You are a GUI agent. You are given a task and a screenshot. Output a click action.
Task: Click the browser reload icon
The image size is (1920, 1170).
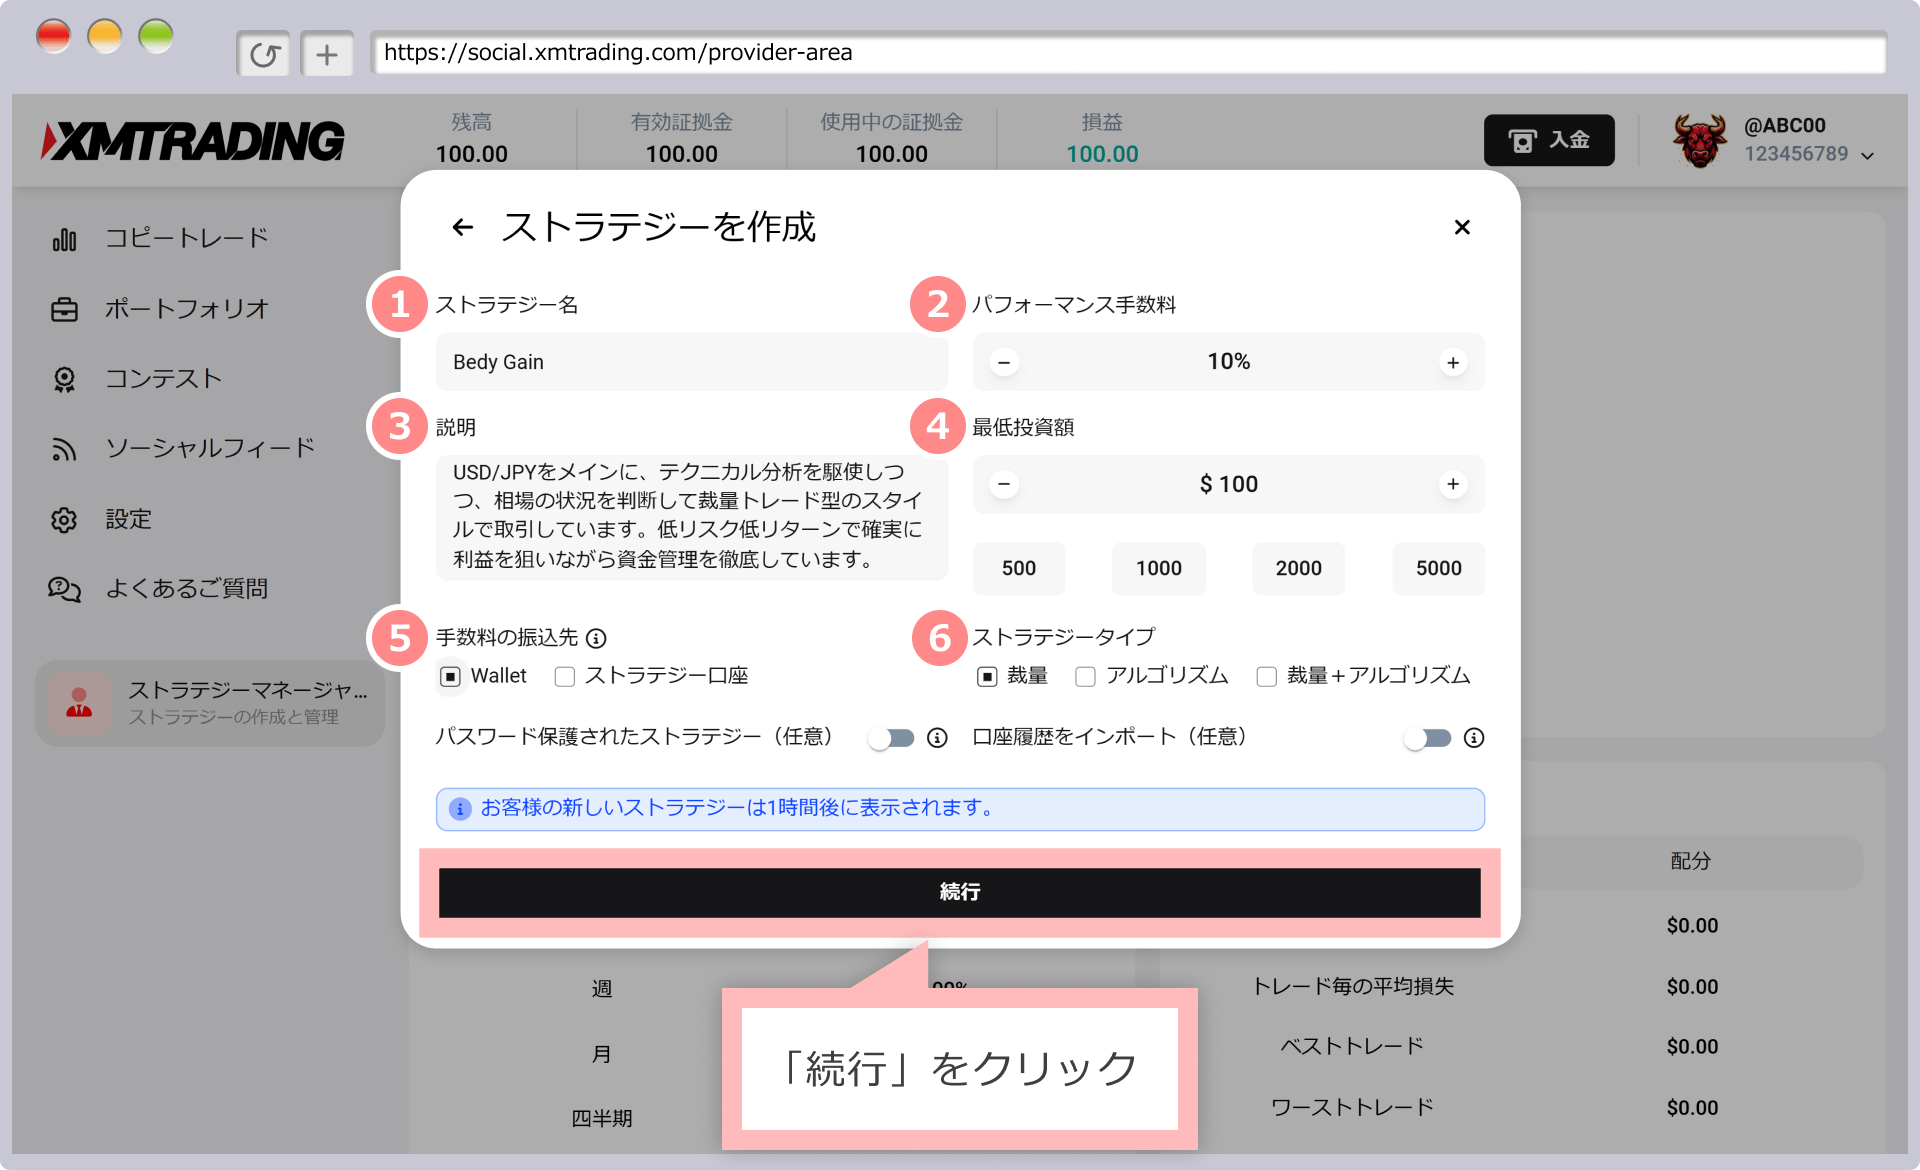point(263,54)
